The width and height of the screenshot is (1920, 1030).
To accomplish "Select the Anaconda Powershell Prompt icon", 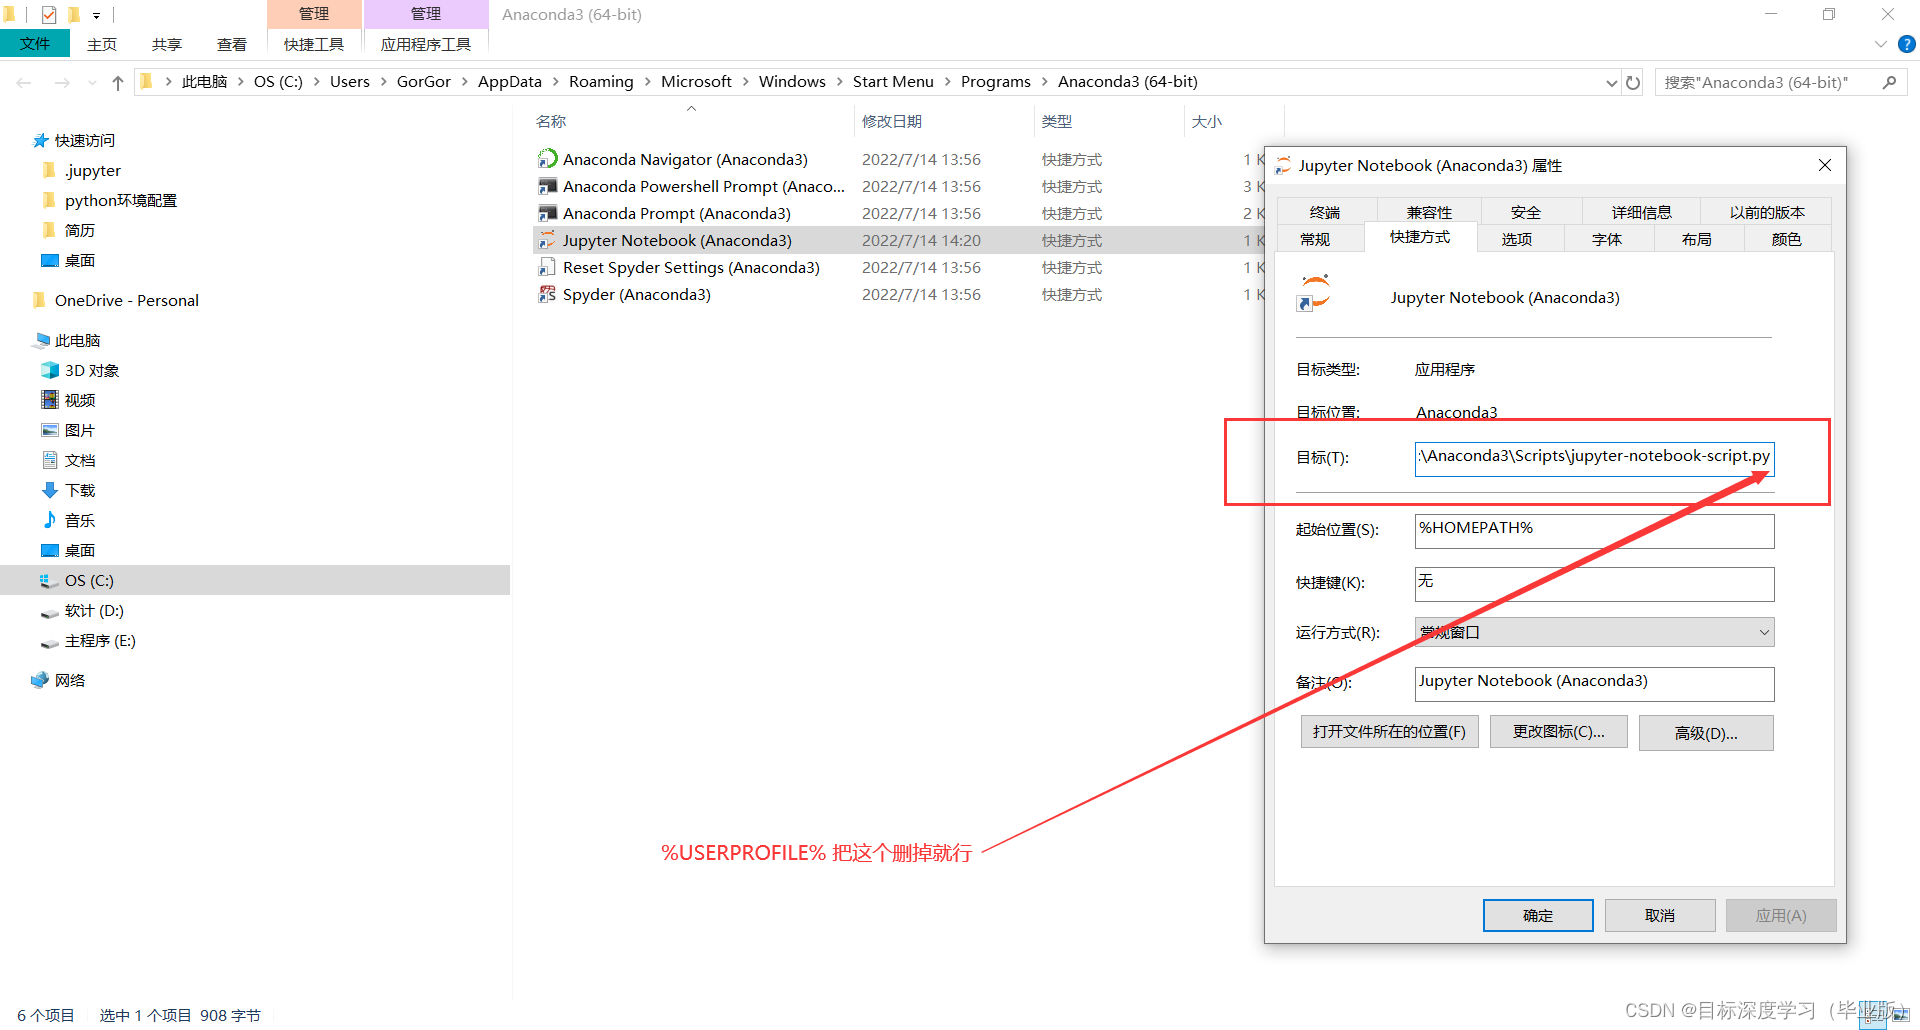I will pyautogui.click(x=547, y=186).
